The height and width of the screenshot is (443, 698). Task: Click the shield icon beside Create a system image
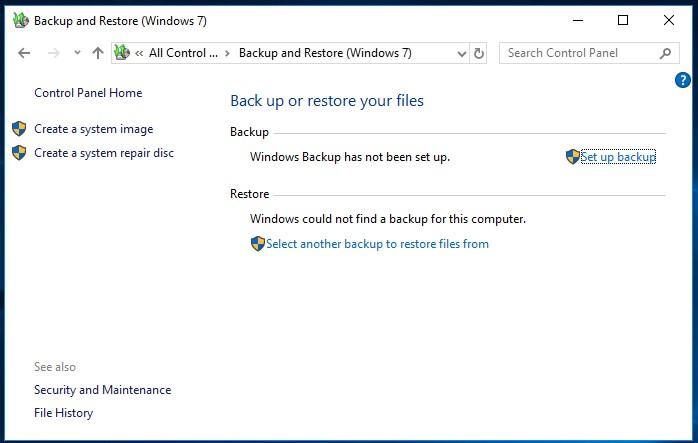(x=19, y=129)
